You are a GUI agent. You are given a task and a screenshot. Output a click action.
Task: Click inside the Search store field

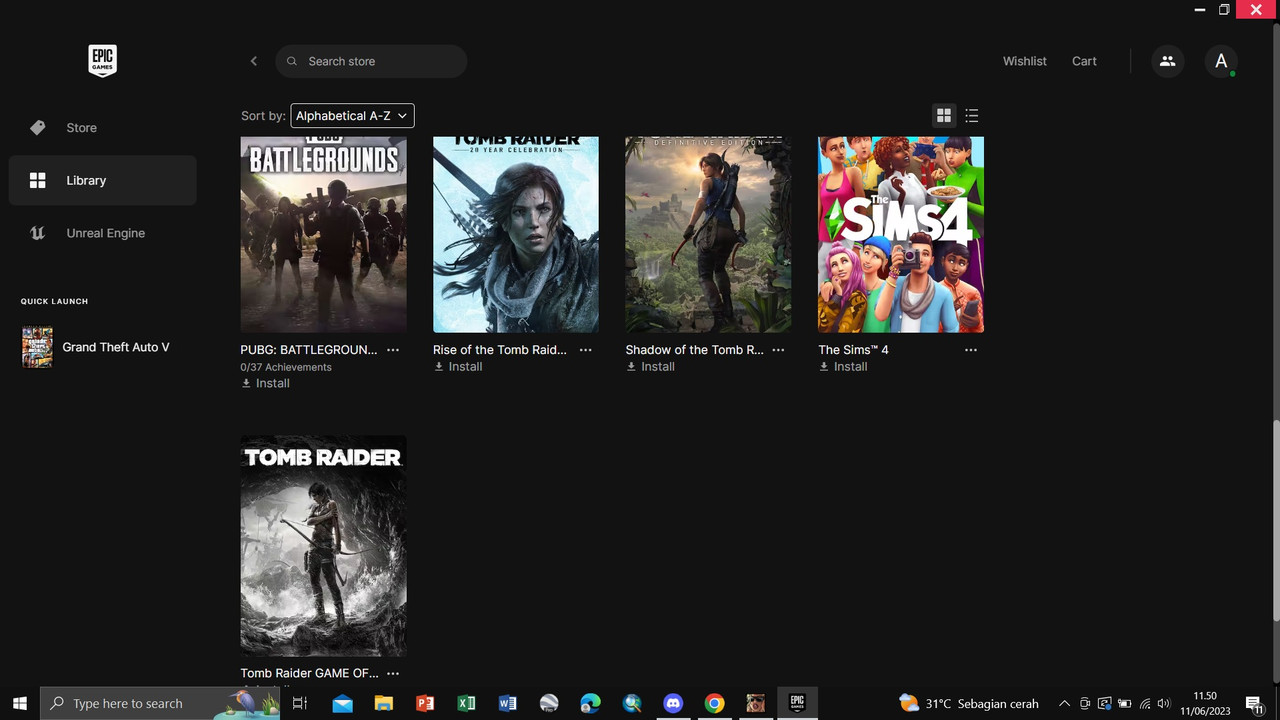point(371,61)
